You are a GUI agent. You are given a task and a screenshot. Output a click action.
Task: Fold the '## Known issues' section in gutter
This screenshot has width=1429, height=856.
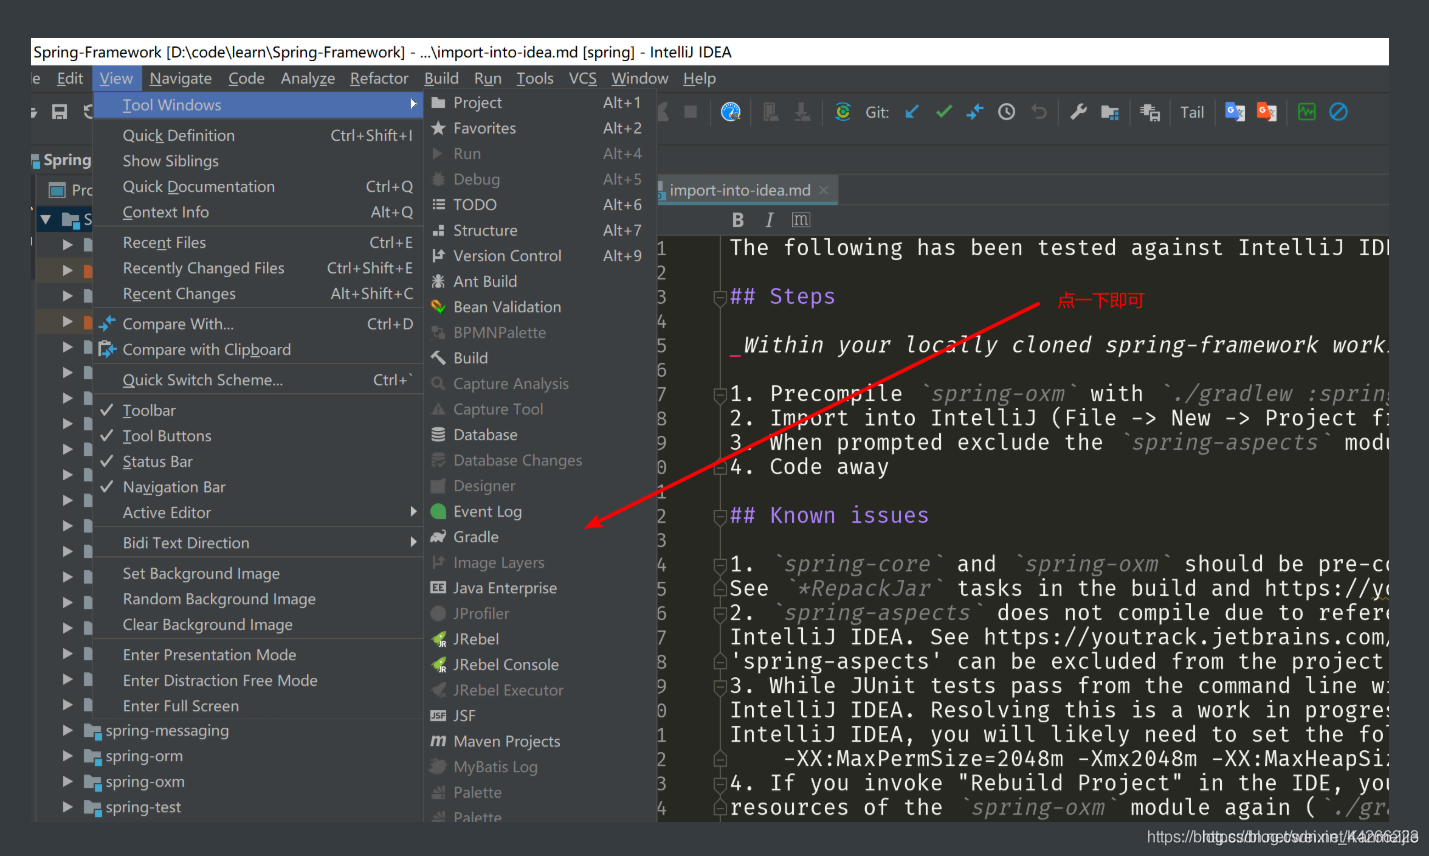719,516
